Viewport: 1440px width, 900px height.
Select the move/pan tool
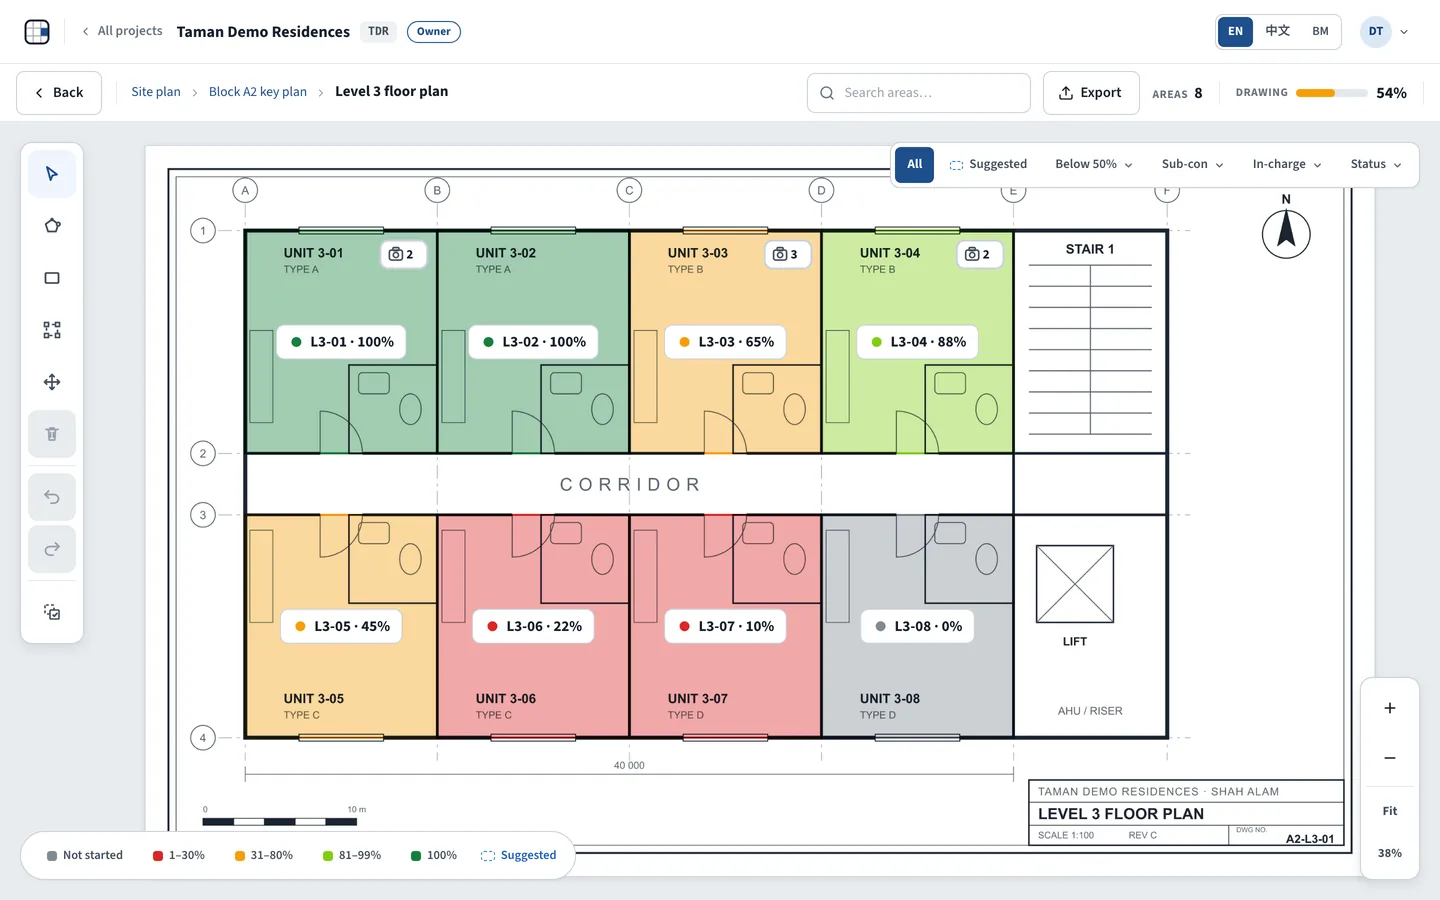[52, 382]
